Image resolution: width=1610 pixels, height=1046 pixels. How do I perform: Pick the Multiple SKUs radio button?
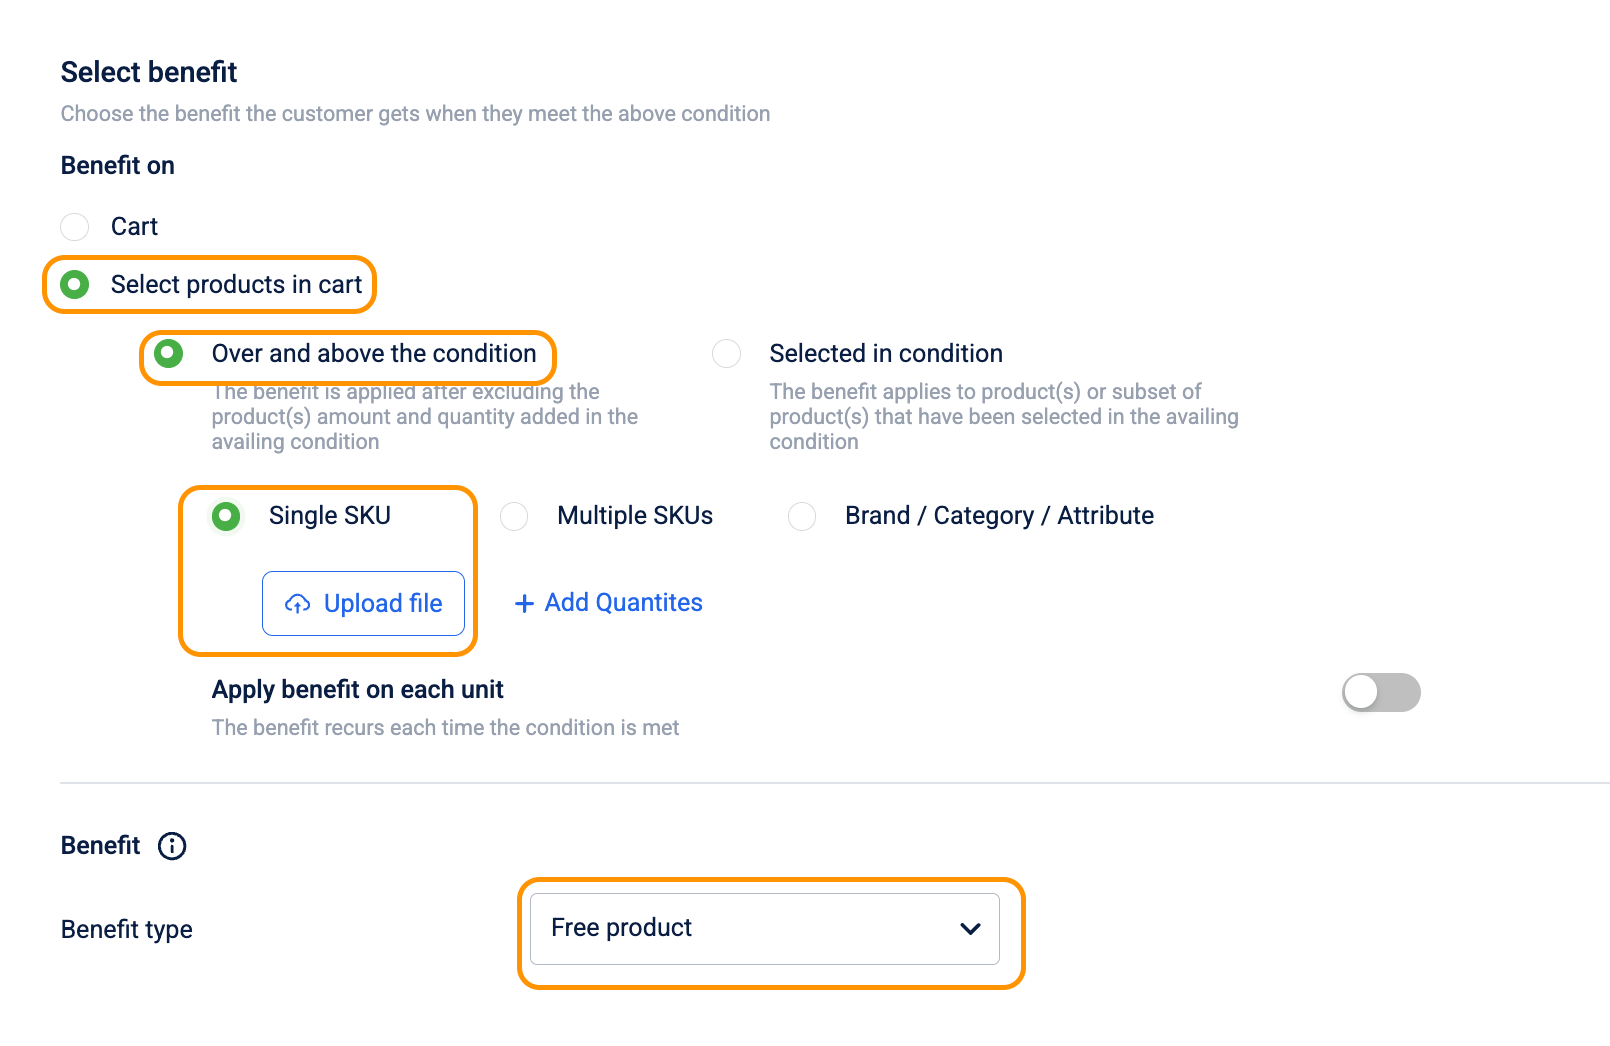[514, 516]
